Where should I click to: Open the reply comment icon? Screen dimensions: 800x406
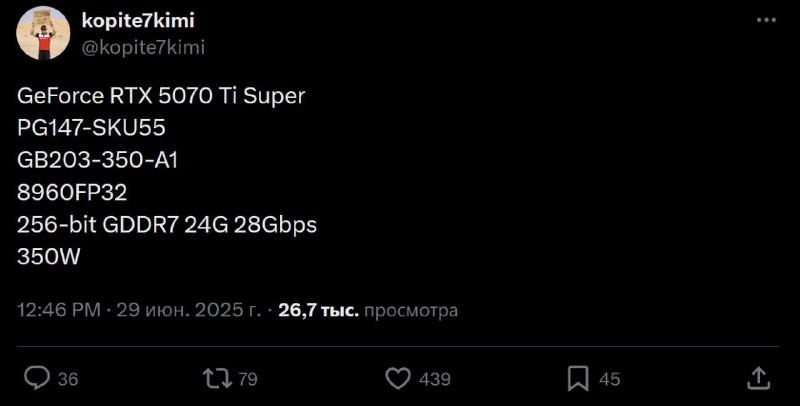[x=37, y=378]
